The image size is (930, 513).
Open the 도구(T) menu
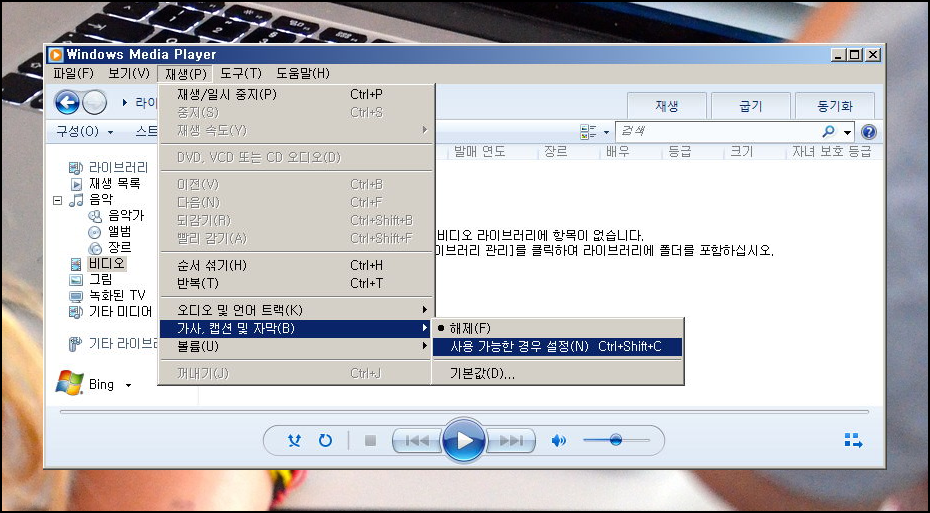(x=241, y=74)
